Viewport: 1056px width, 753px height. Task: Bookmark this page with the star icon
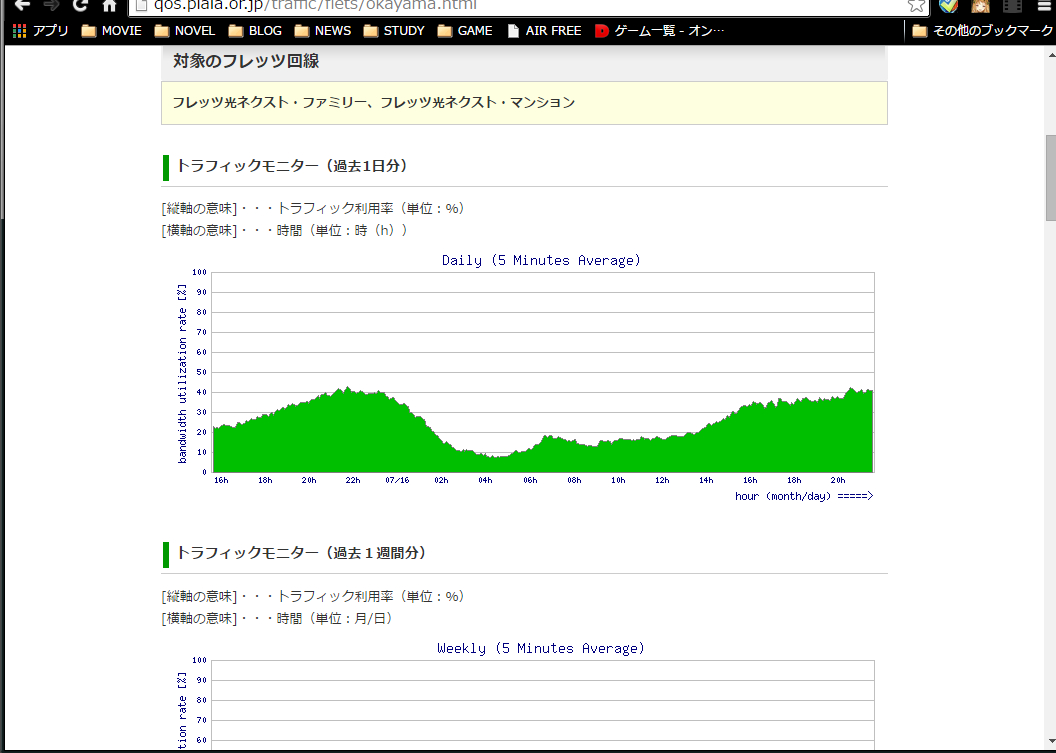916,5
